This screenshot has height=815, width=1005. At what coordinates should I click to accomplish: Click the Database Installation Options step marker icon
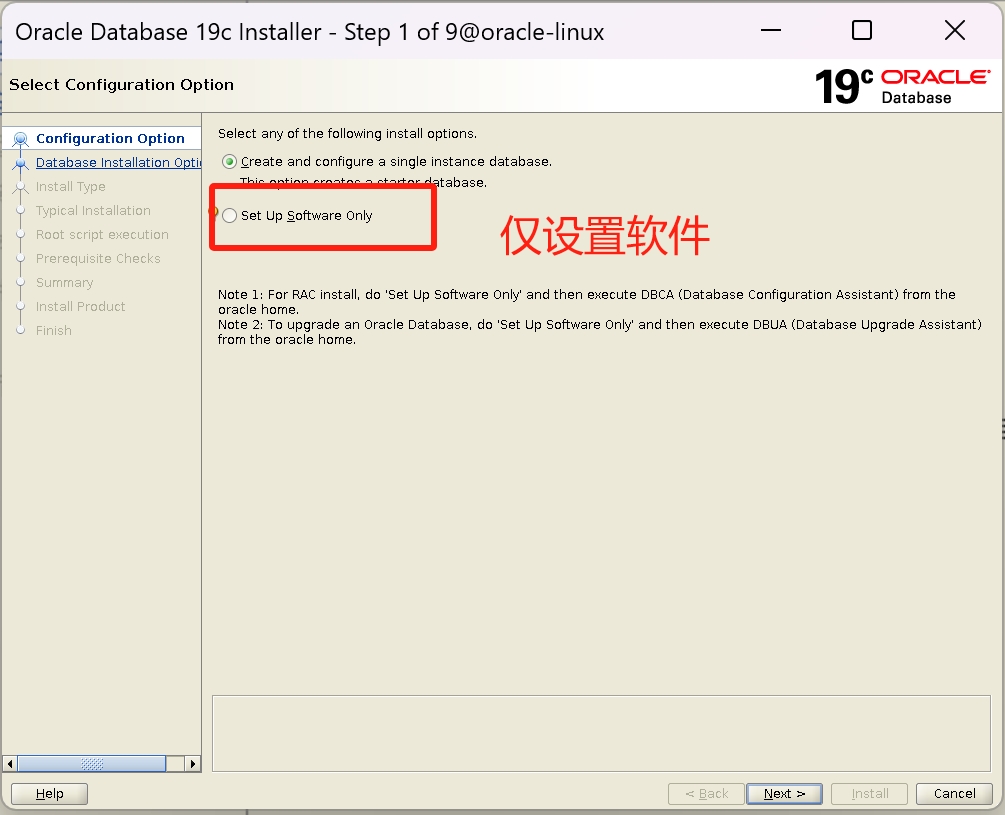pos(21,163)
